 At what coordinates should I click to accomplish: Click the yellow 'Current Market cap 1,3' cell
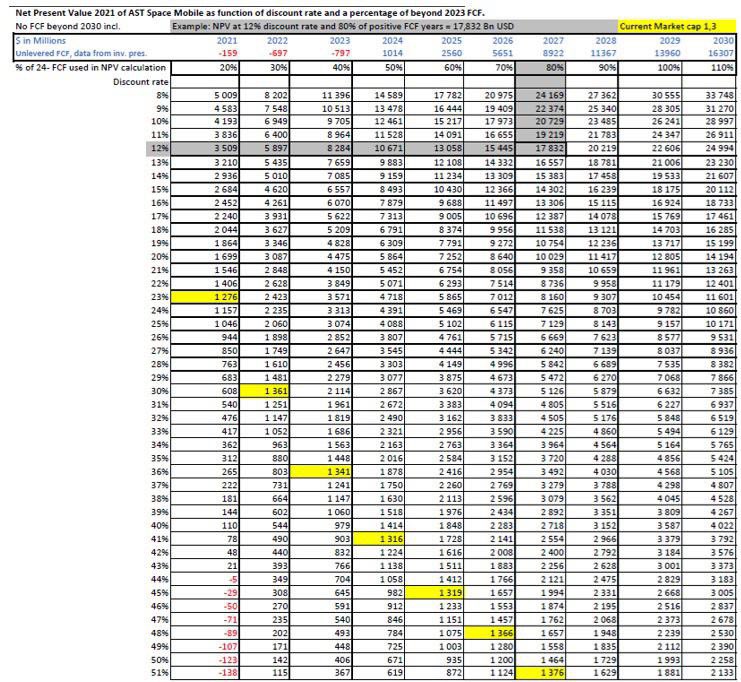pos(676,26)
